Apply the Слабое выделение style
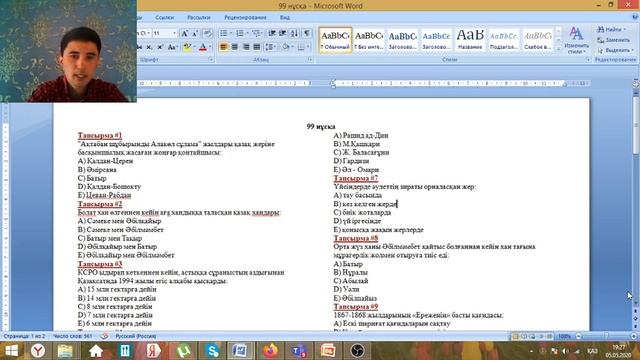The image size is (640, 360). click(538, 40)
